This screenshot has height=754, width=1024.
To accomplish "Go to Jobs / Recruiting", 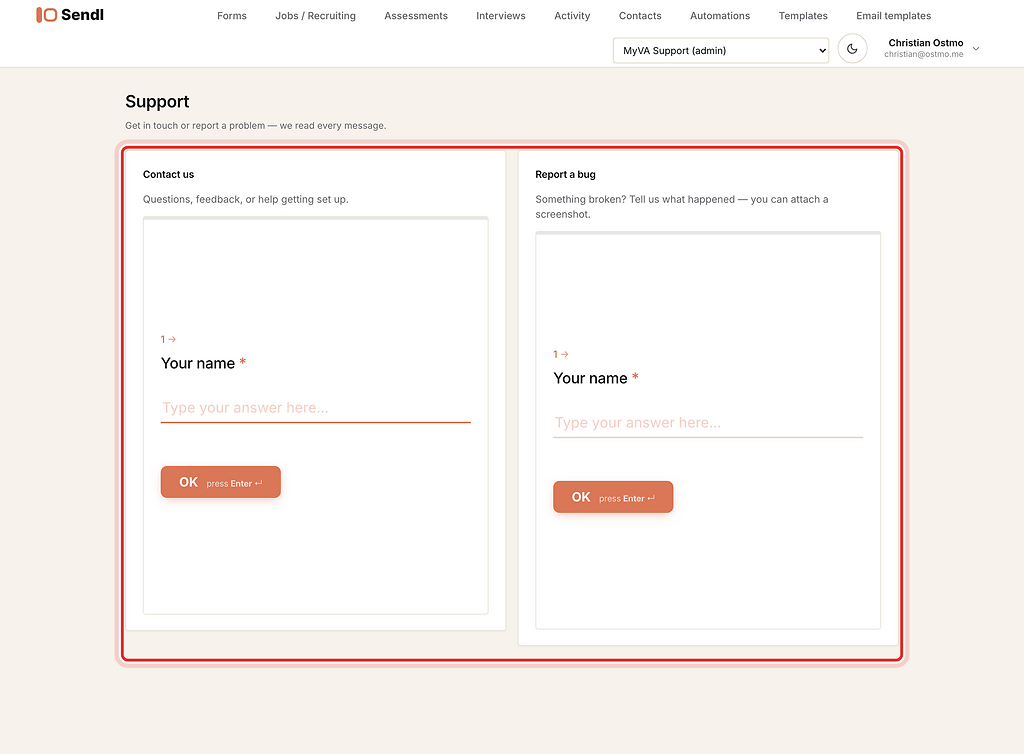I will pyautogui.click(x=315, y=16).
